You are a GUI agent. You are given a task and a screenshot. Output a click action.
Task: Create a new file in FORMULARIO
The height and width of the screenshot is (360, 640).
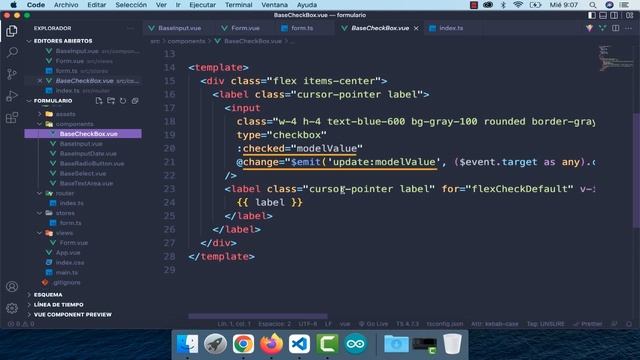click(x=99, y=100)
